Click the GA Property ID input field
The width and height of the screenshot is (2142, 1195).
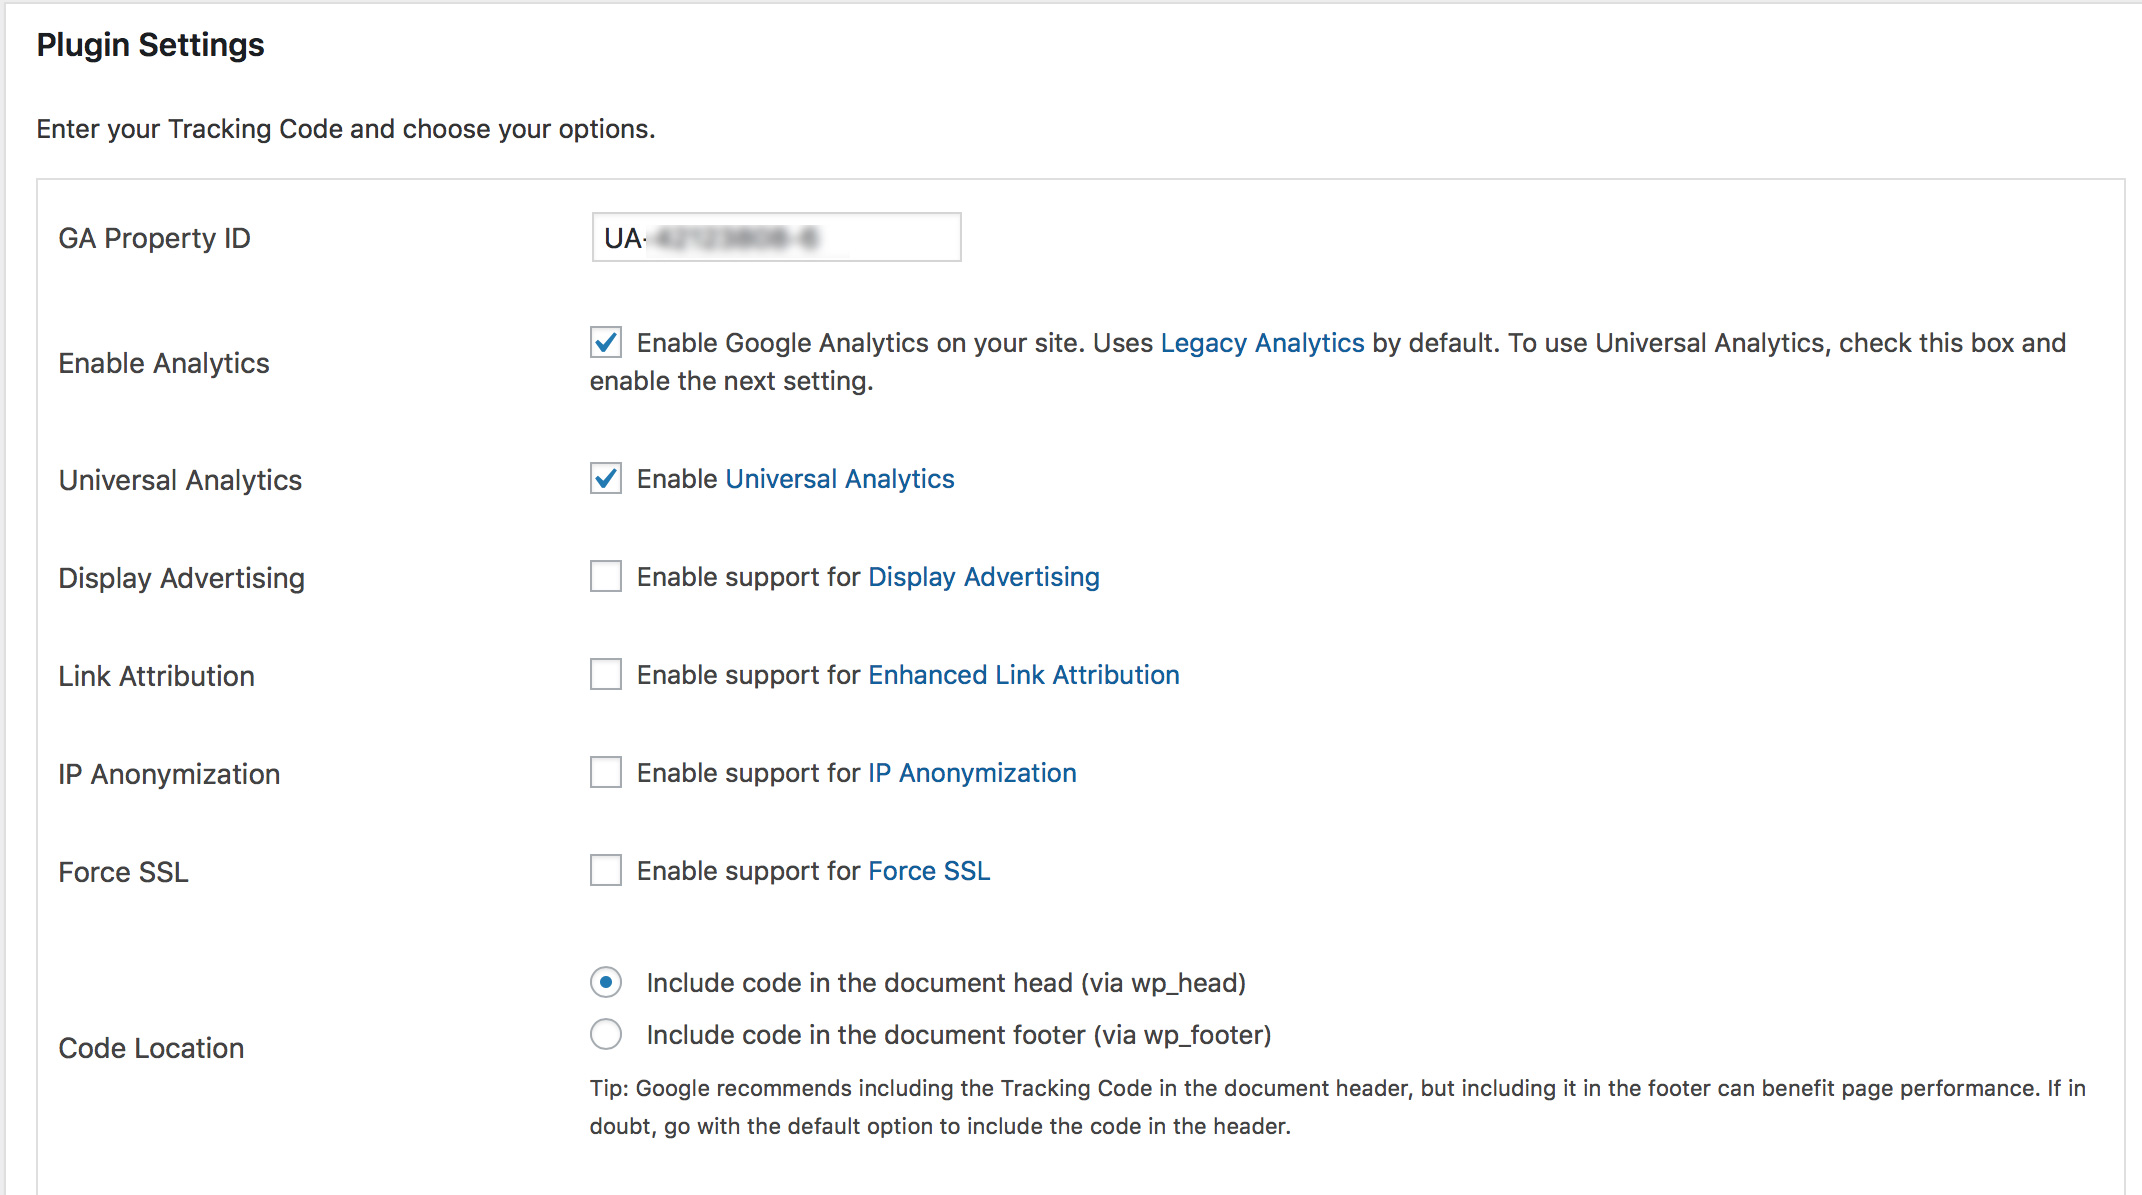[x=776, y=237]
